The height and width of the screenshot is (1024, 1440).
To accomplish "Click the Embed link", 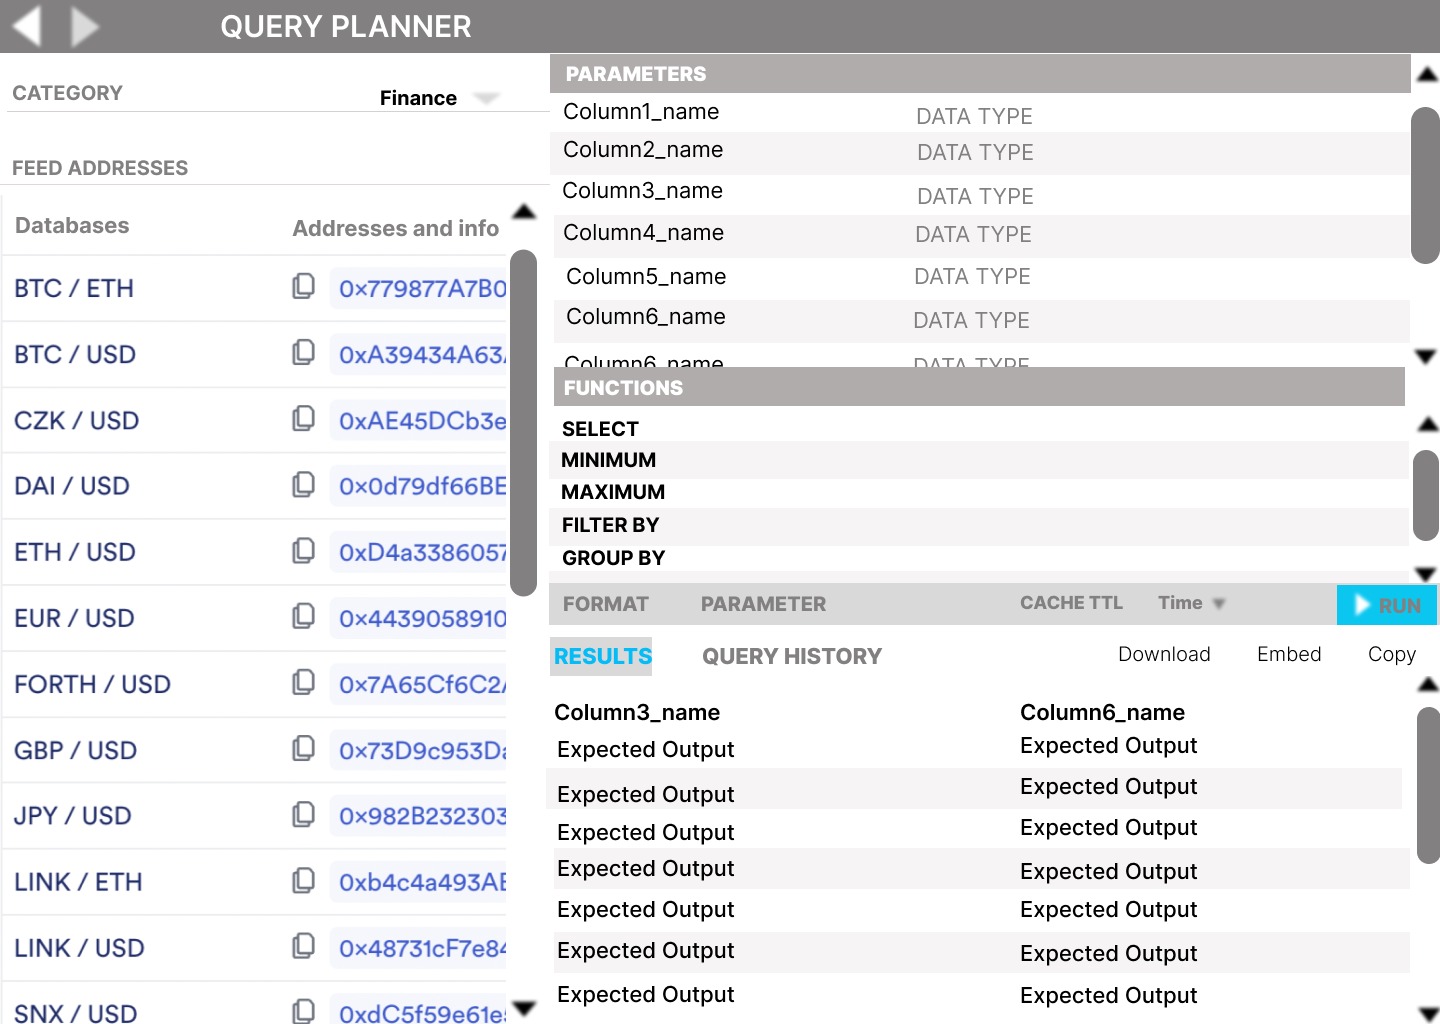I will [x=1289, y=654].
